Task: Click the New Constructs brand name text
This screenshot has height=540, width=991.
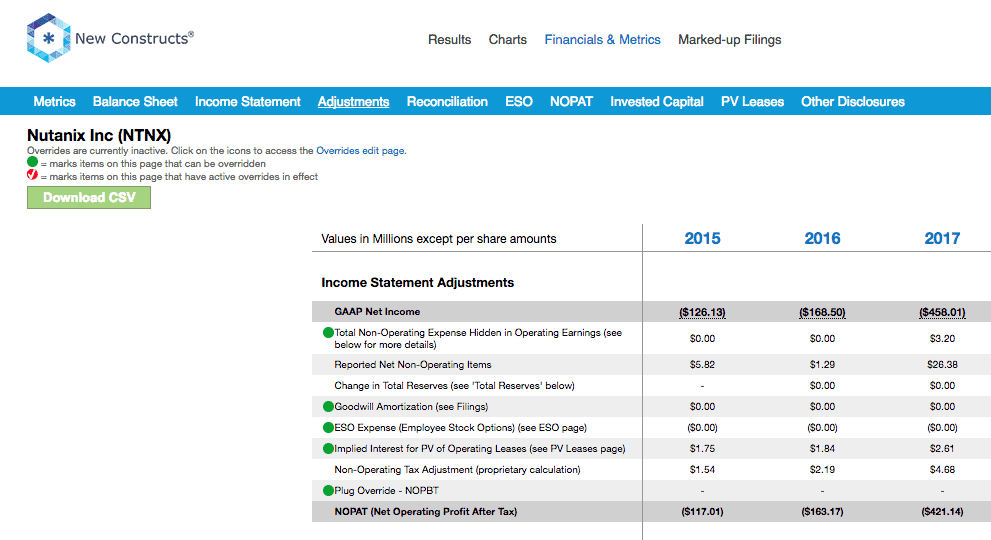Action: [x=134, y=39]
